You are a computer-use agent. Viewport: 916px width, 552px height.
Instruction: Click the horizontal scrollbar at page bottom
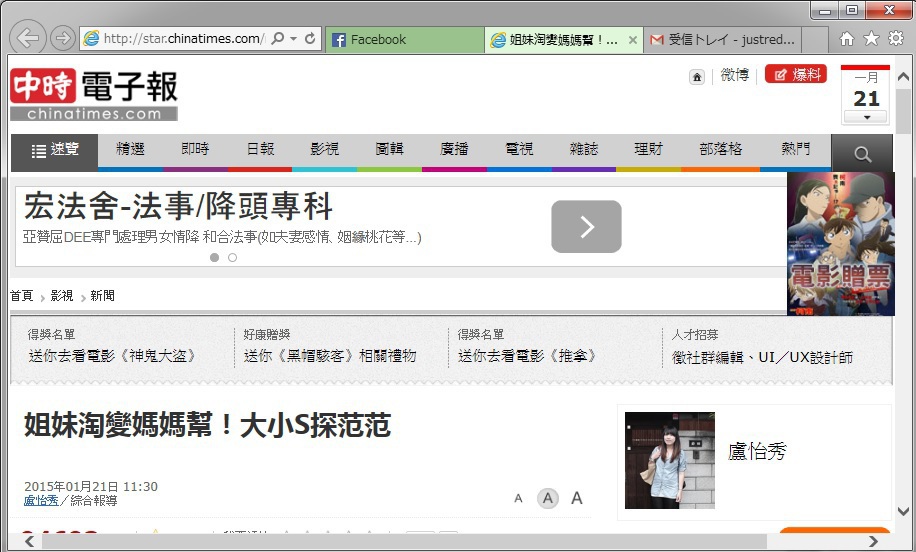click(x=400, y=541)
